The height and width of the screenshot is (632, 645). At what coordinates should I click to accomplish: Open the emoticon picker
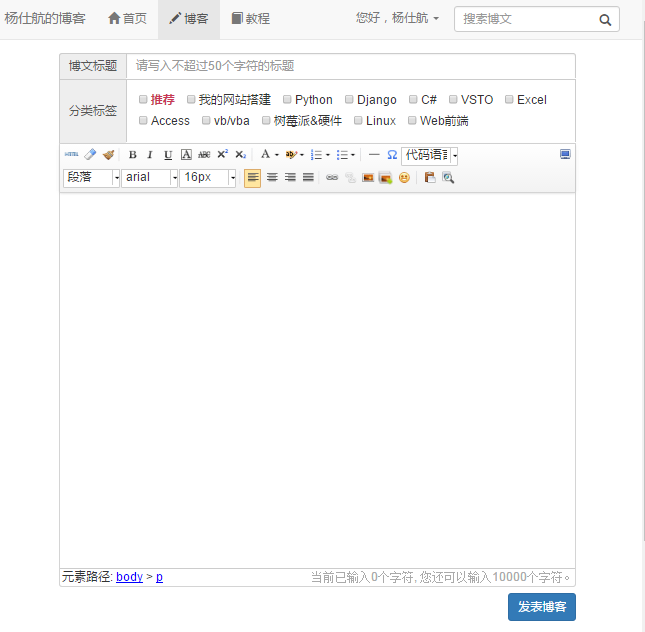(x=404, y=178)
